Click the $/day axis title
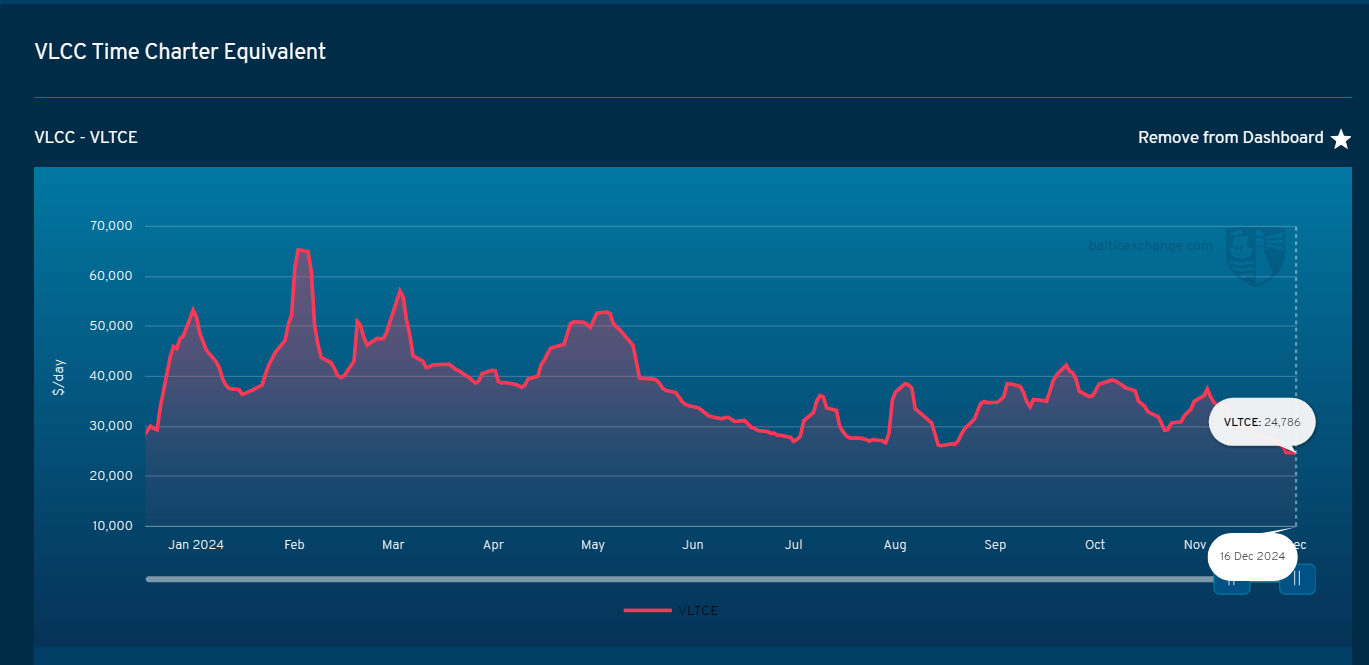 click(59, 376)
